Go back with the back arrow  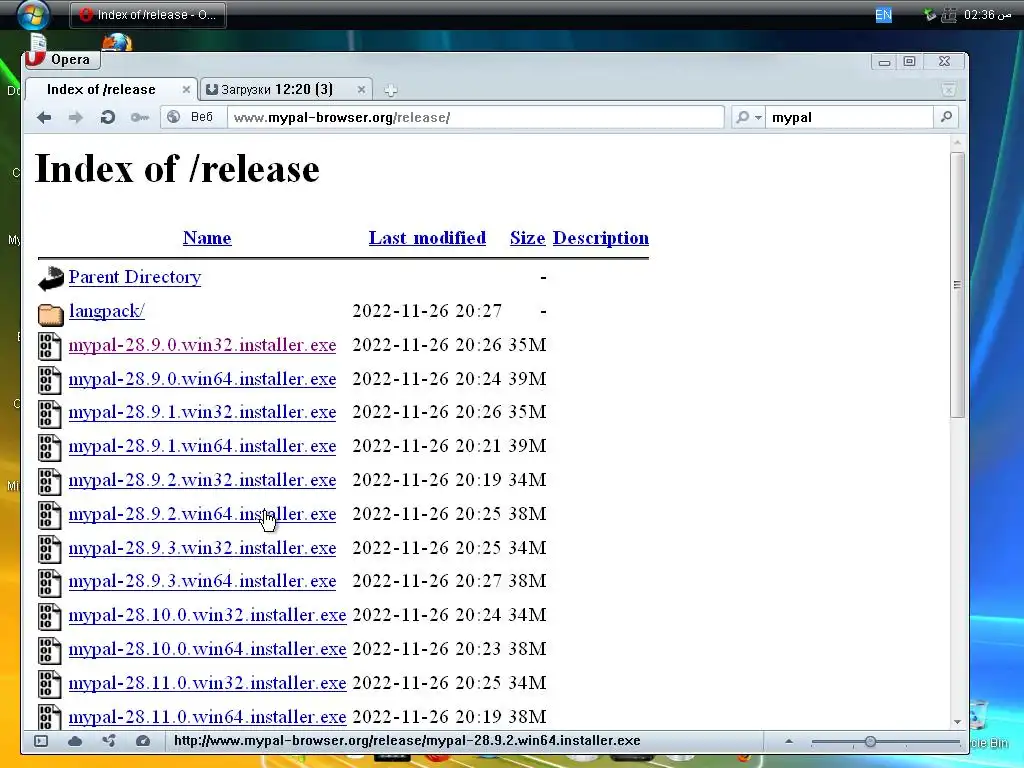(x=44, y=118)
